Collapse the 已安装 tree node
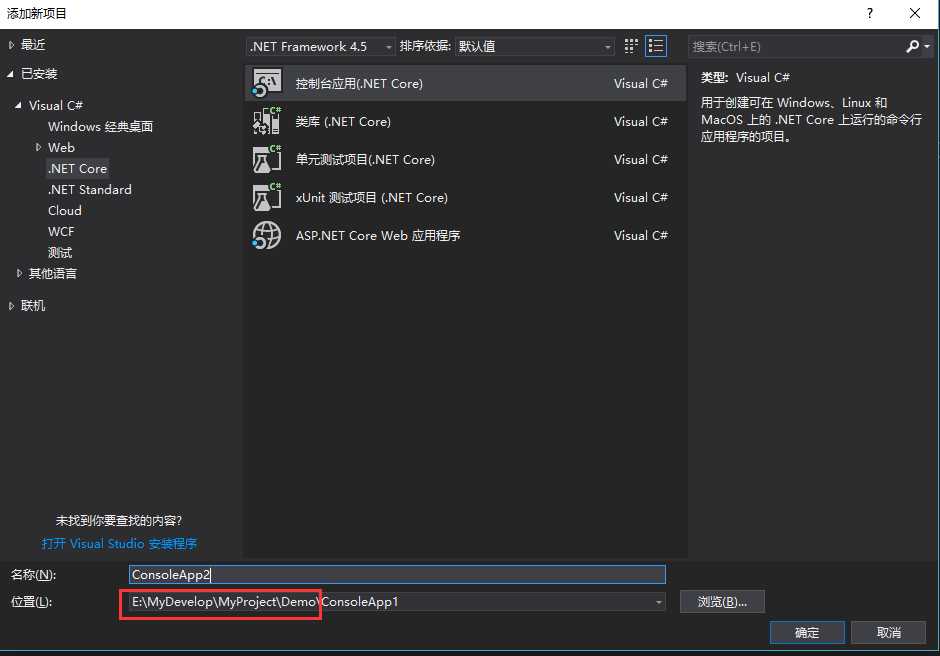940x656 pixels. click(11, 74)
